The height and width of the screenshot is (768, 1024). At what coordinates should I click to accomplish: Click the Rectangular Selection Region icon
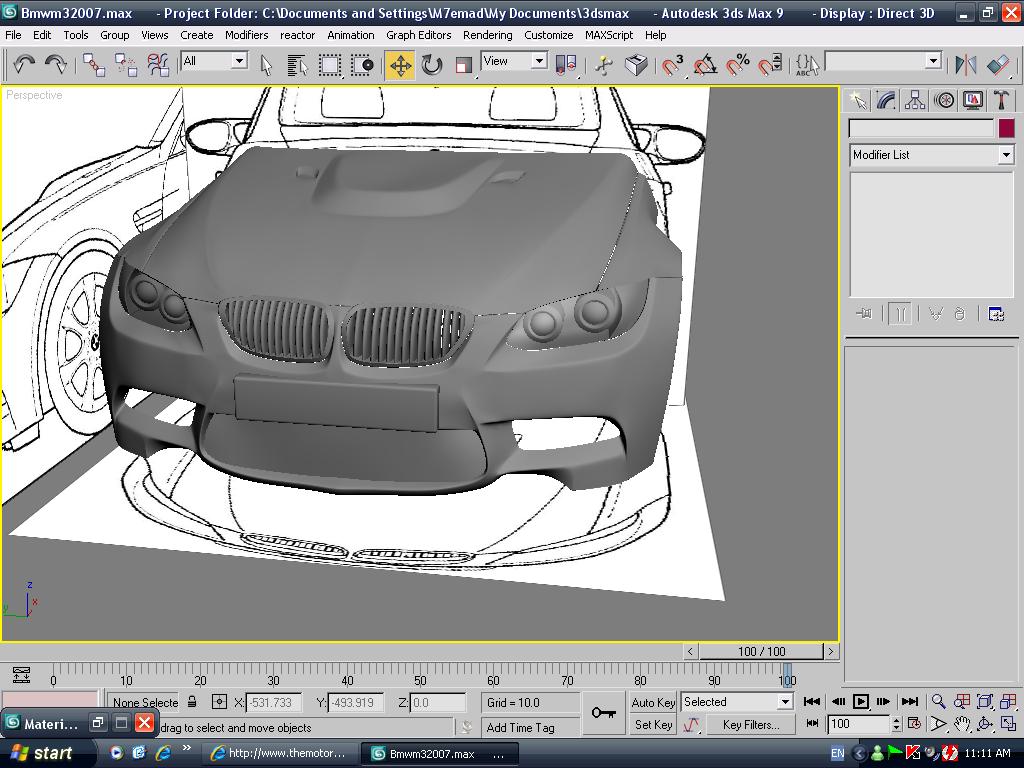330,65
